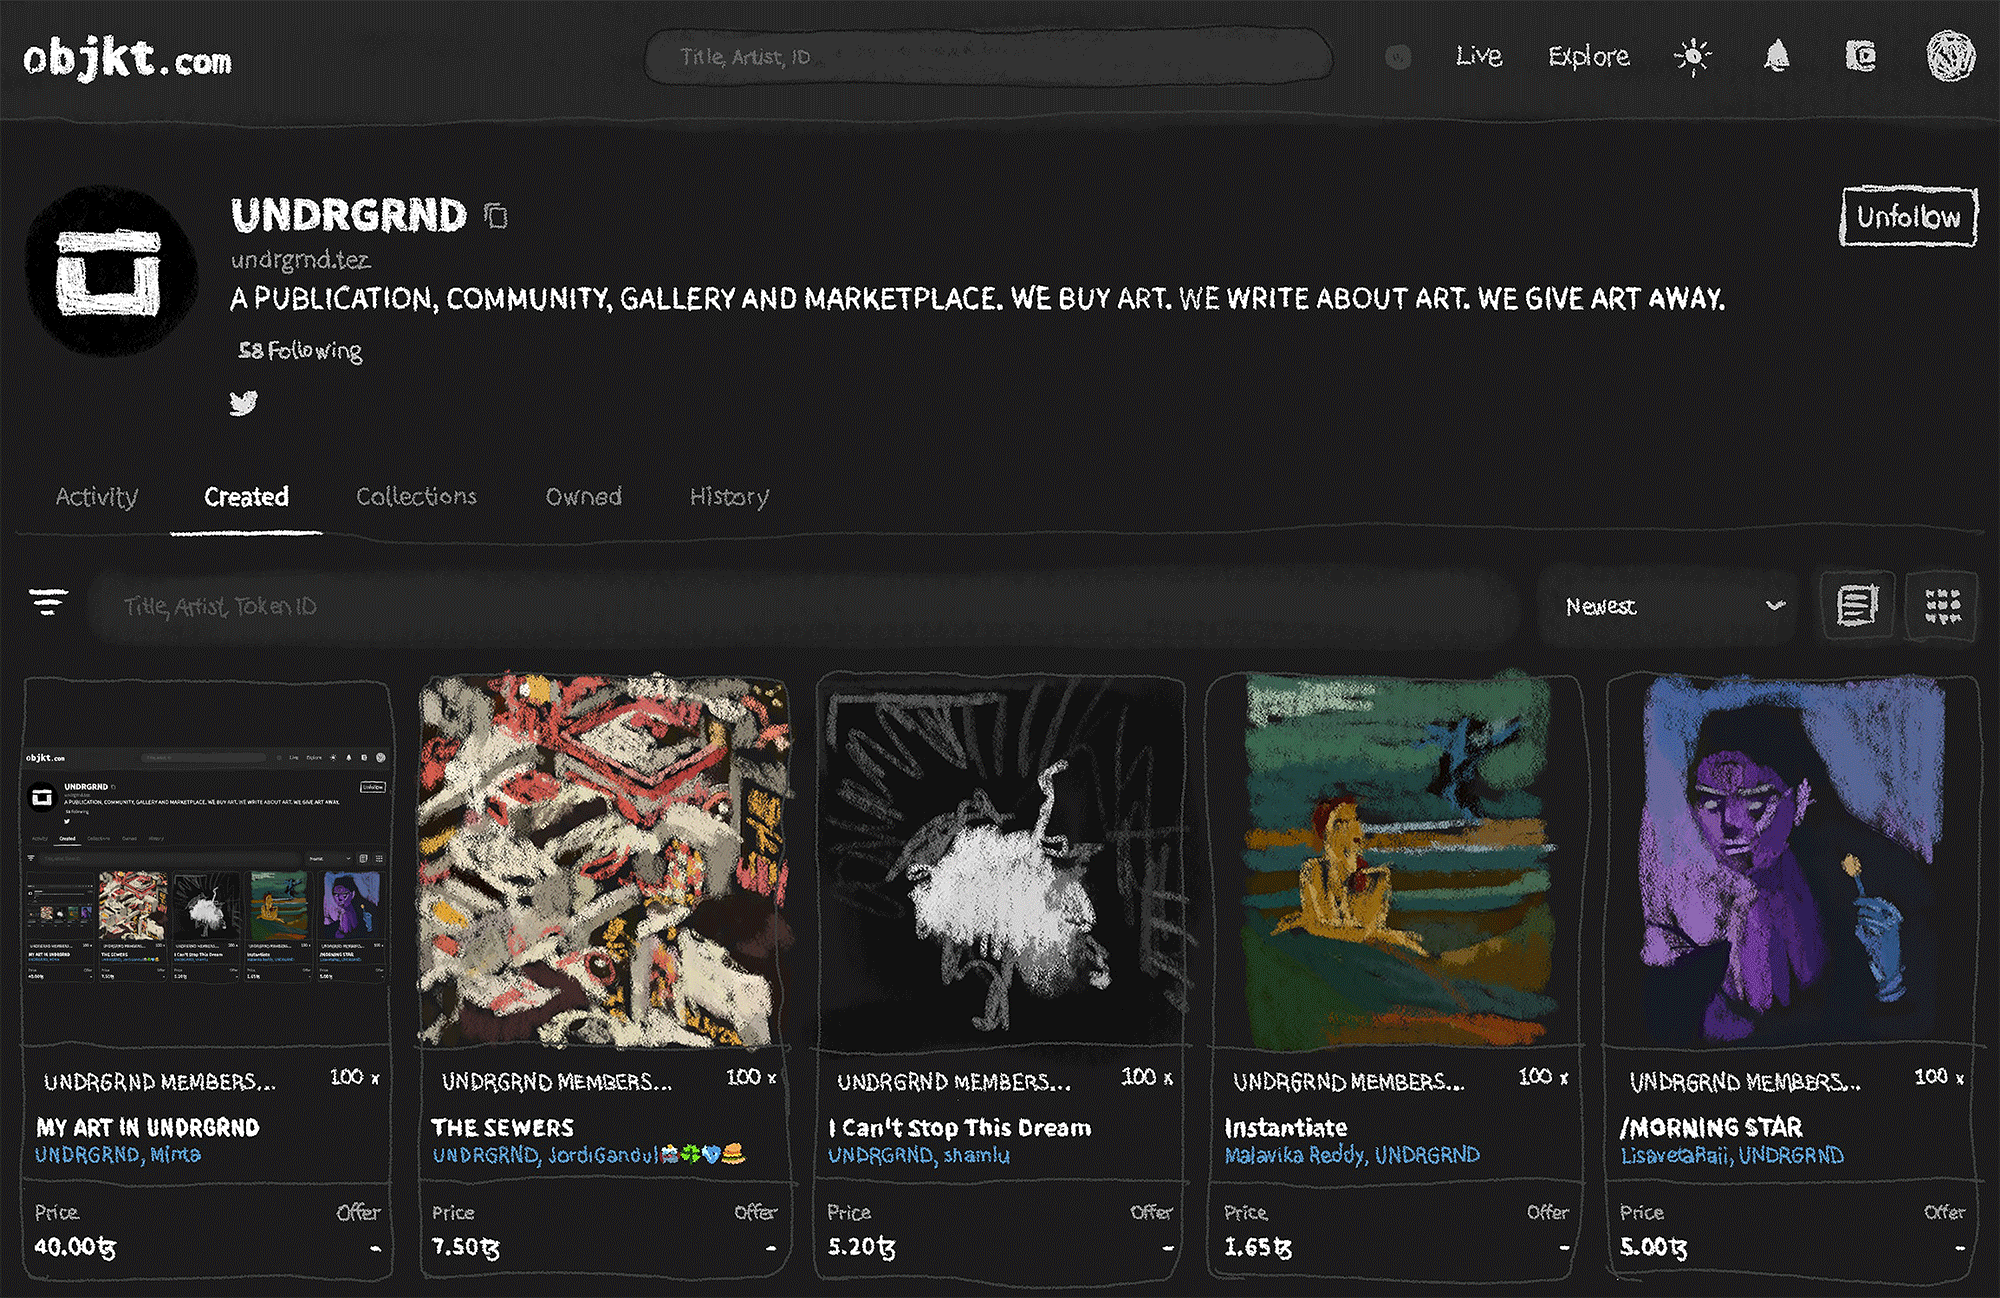This screenshot has width=2000, height=1298.
Task: Open the 58 Following list
Action: click(300, 350)
